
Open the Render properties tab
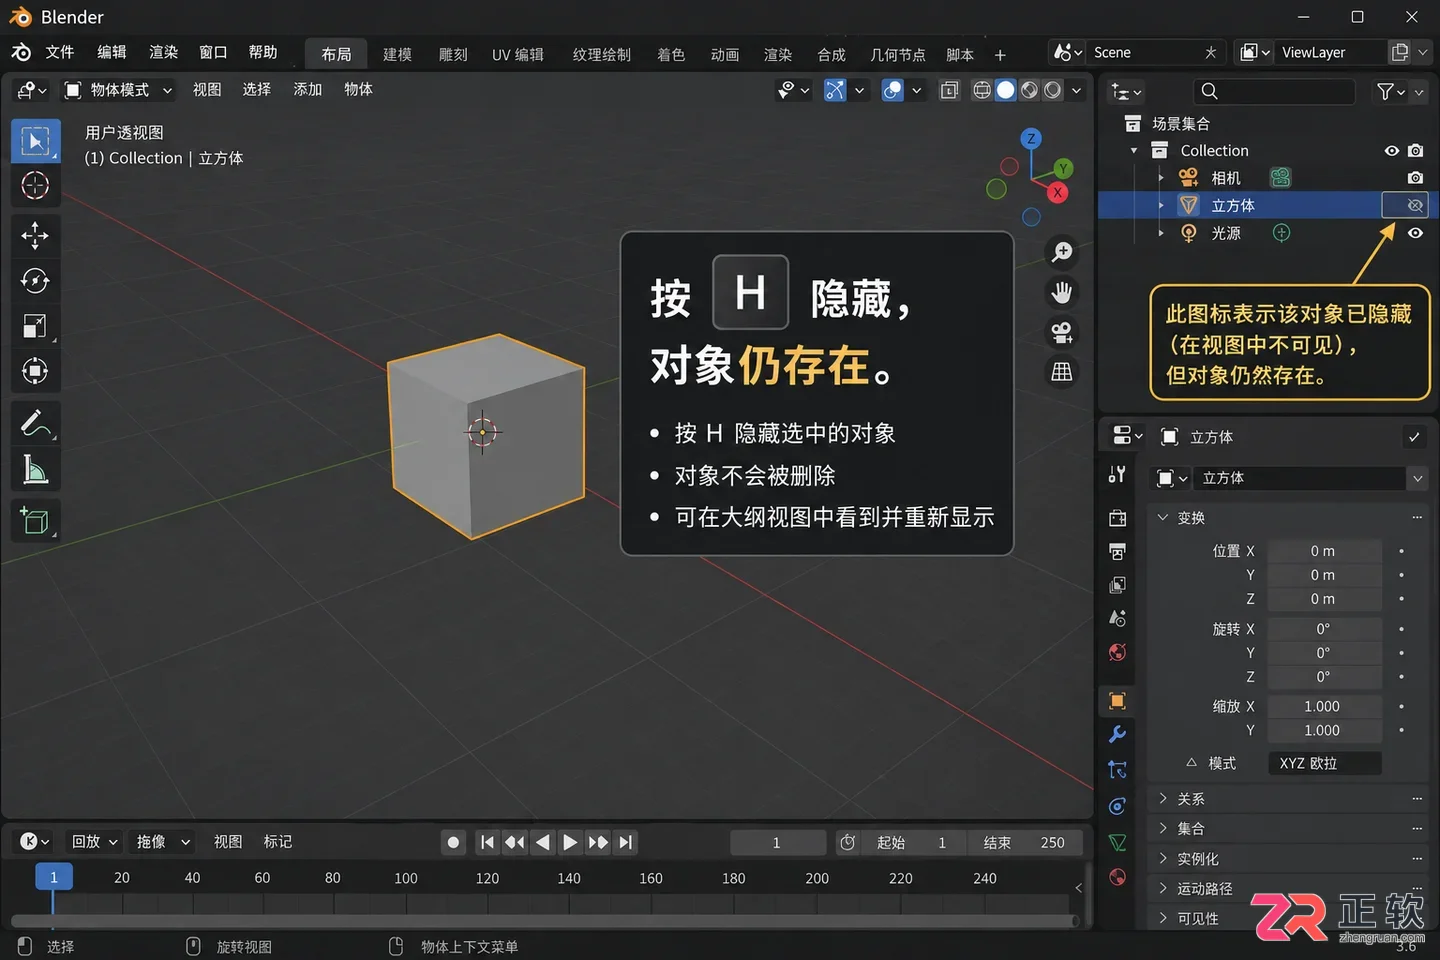[x=1118, y=518]
